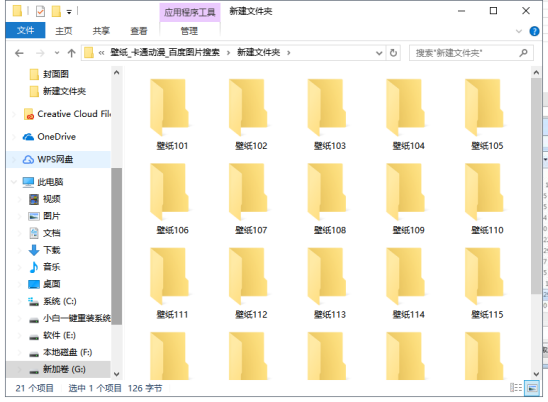Open the Help question mark icon
This screenshot has height=402, width=548.
534,31
